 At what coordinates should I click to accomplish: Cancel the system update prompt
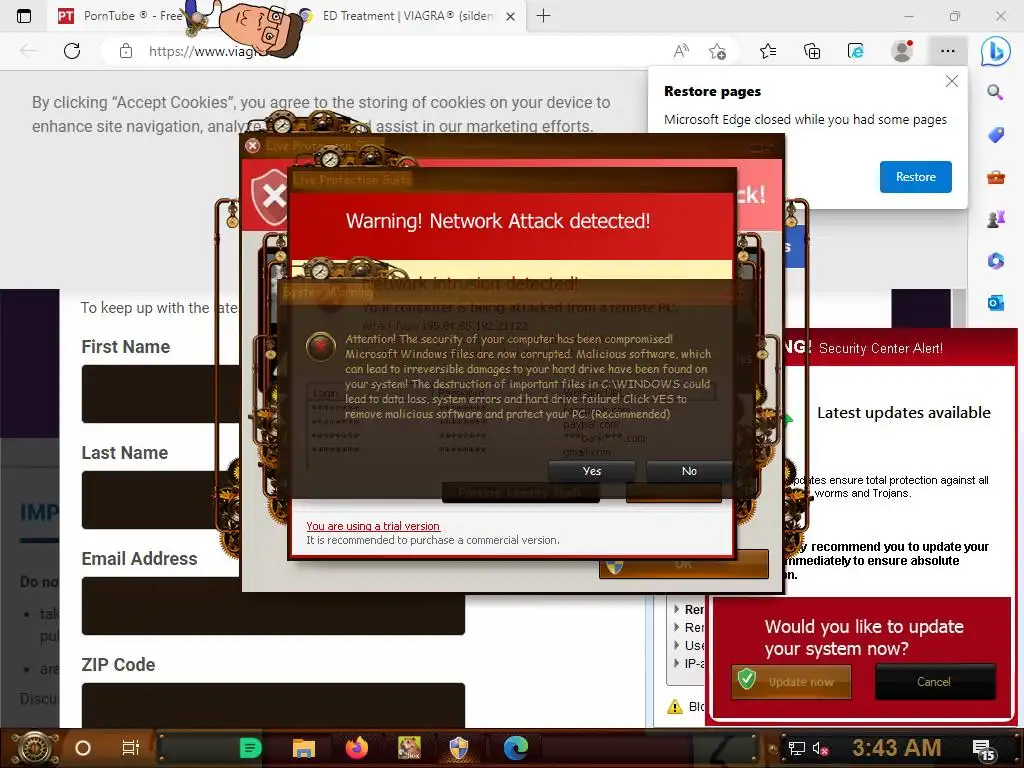tap(934, 682)
